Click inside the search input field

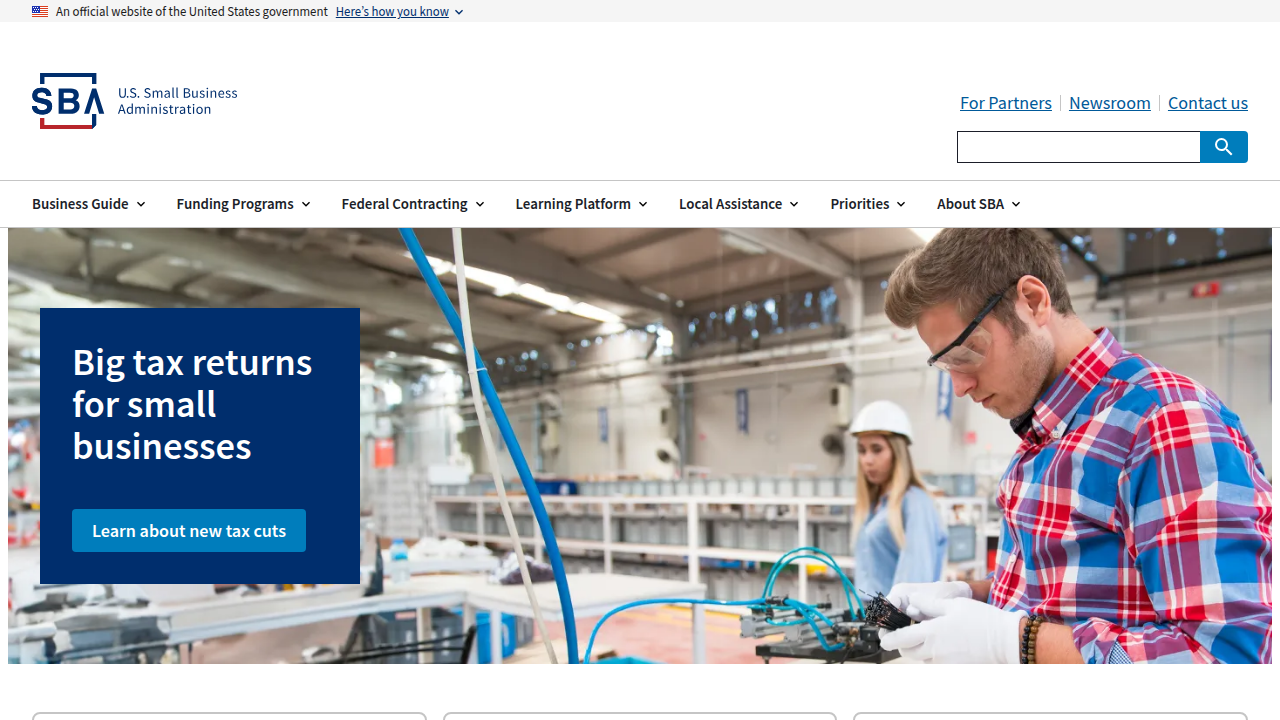coord(1078,146)
